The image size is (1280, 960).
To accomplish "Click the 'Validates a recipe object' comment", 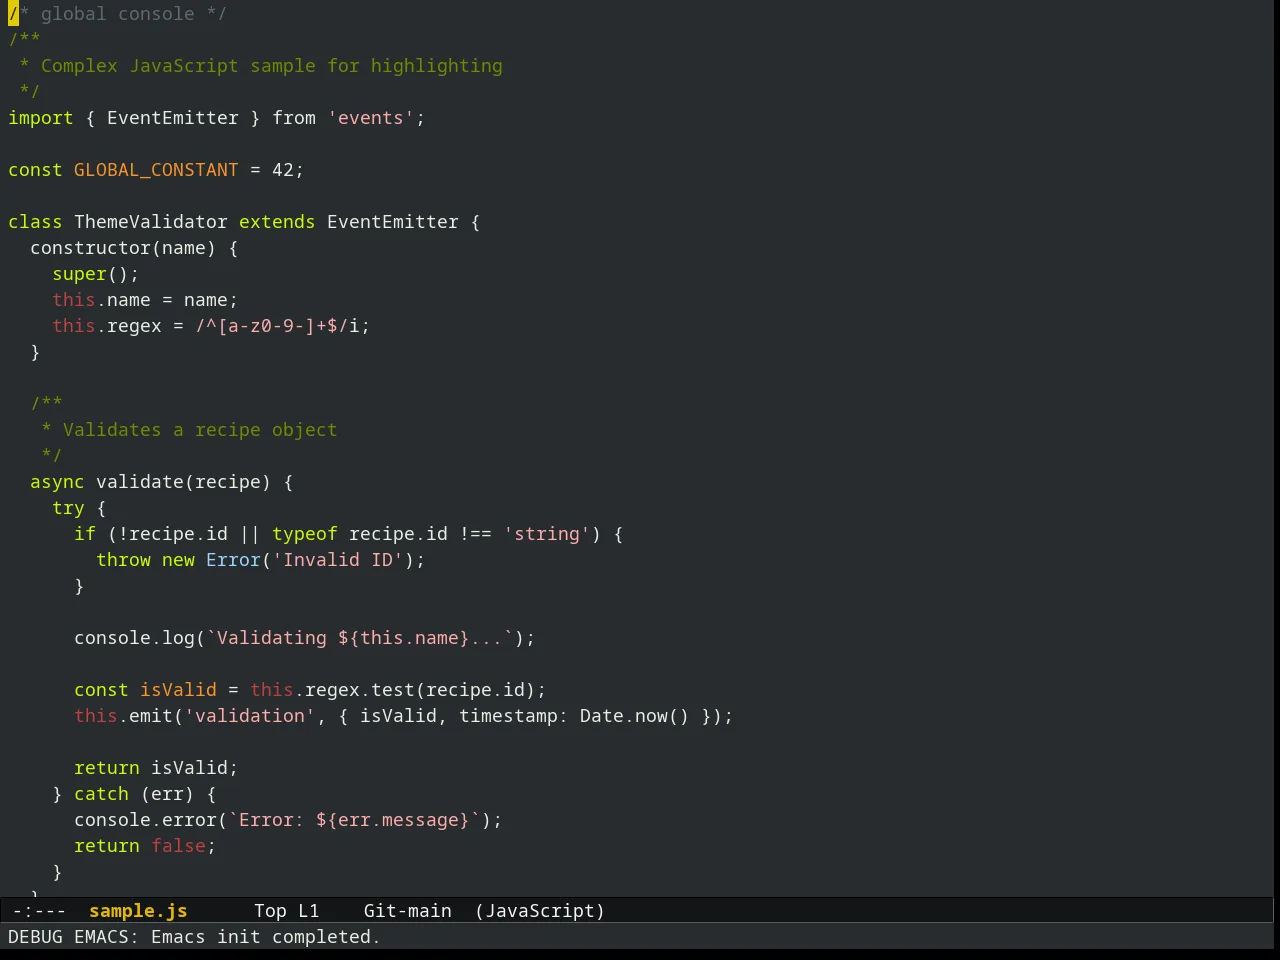I will point(200,430).
